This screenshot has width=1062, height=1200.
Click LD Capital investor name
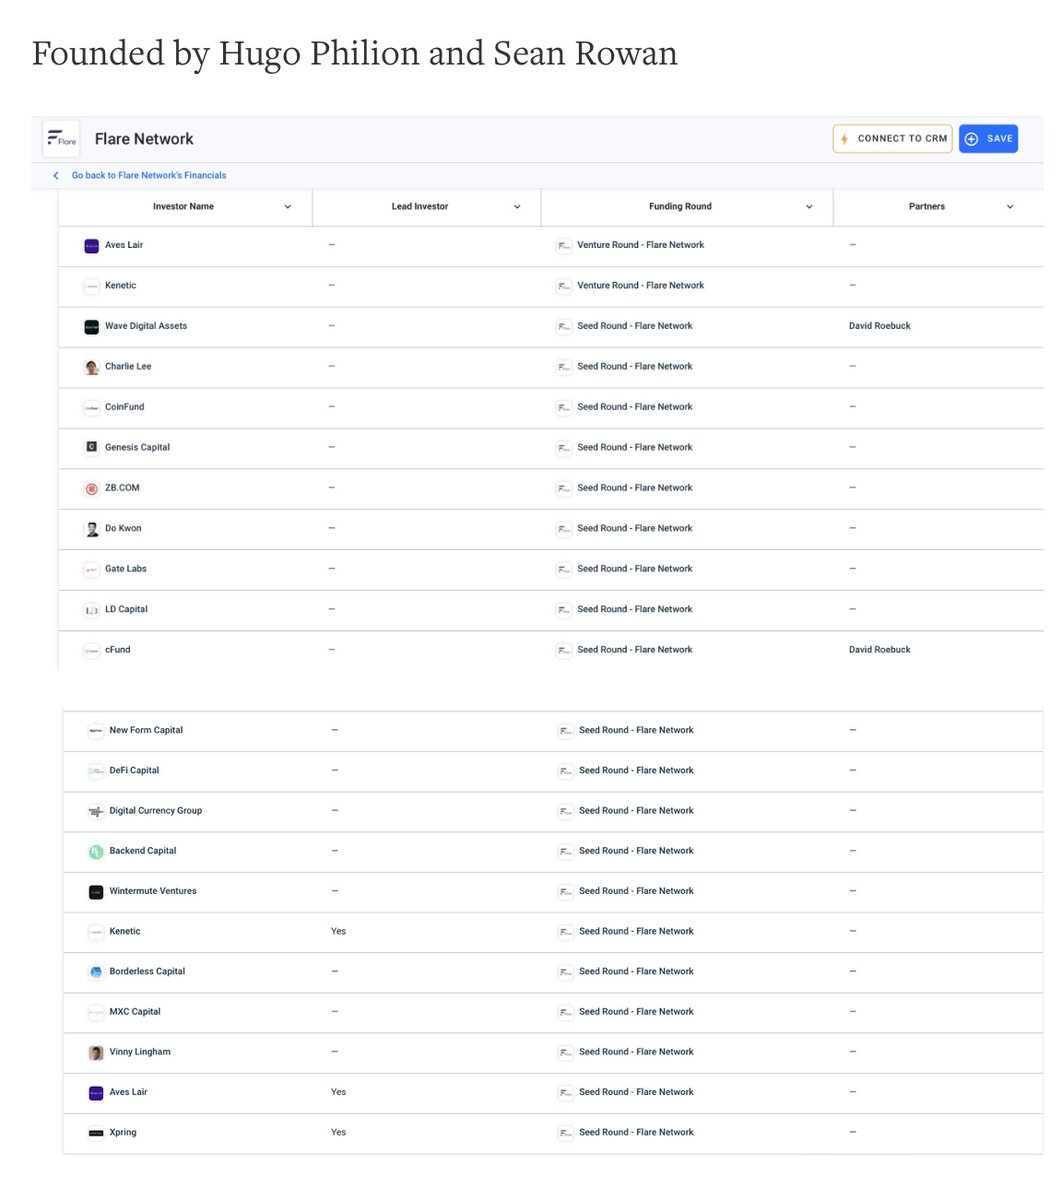coord(126,610)
